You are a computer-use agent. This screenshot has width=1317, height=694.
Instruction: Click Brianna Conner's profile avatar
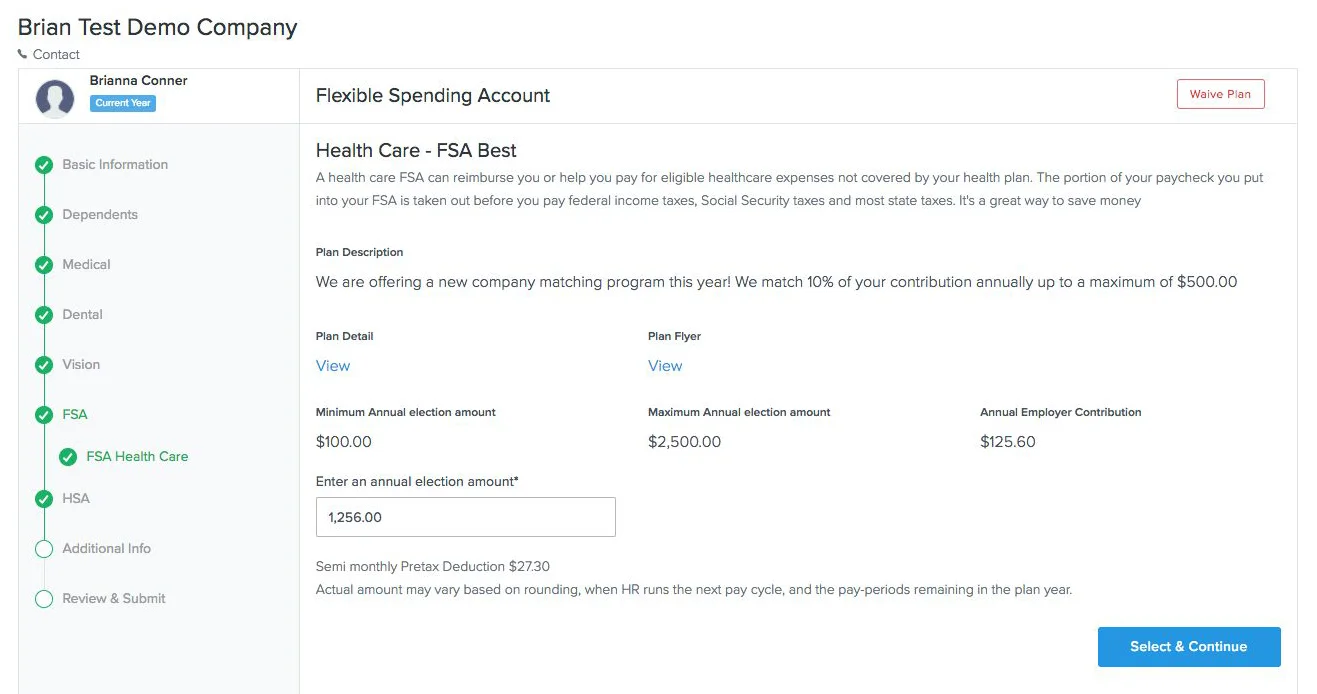pyautogui.click(x=55, y=99)
